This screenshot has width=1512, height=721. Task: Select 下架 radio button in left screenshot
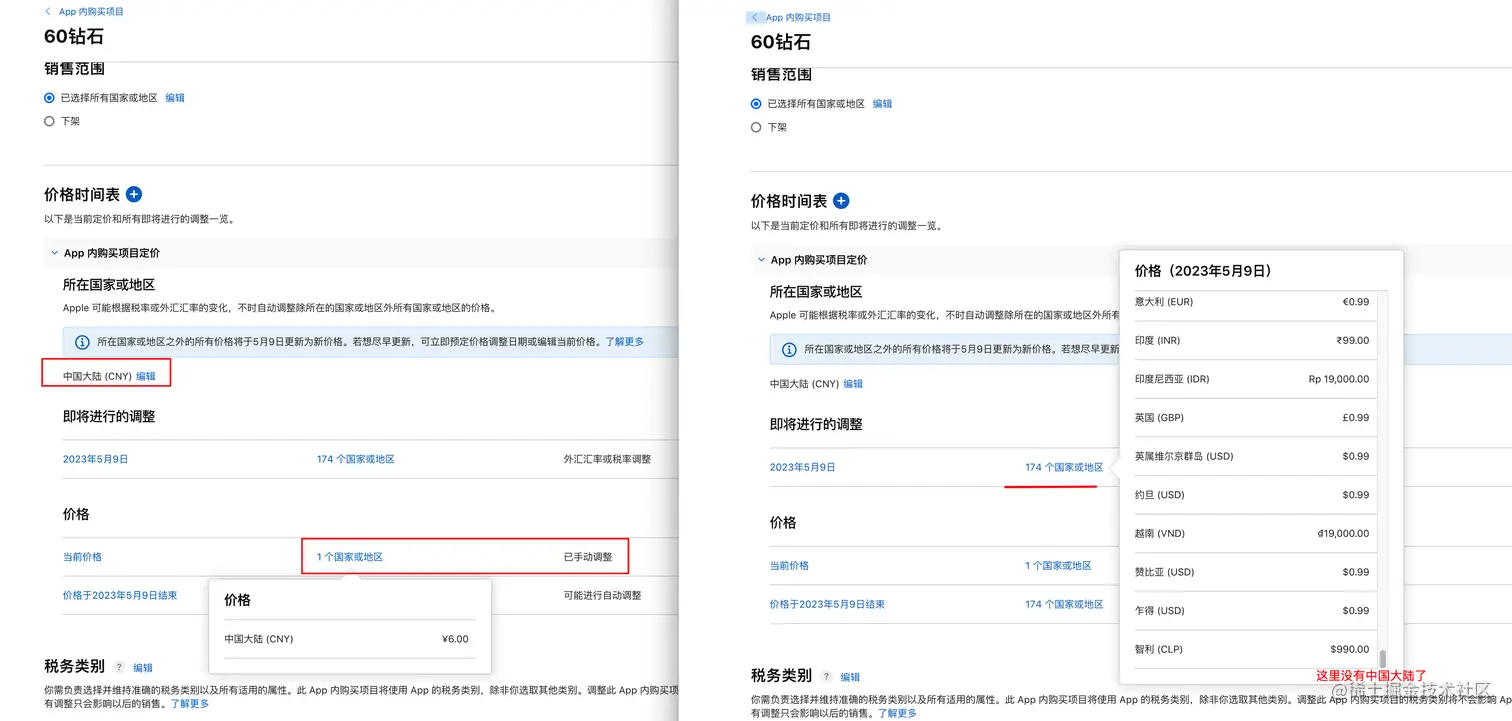49,121
